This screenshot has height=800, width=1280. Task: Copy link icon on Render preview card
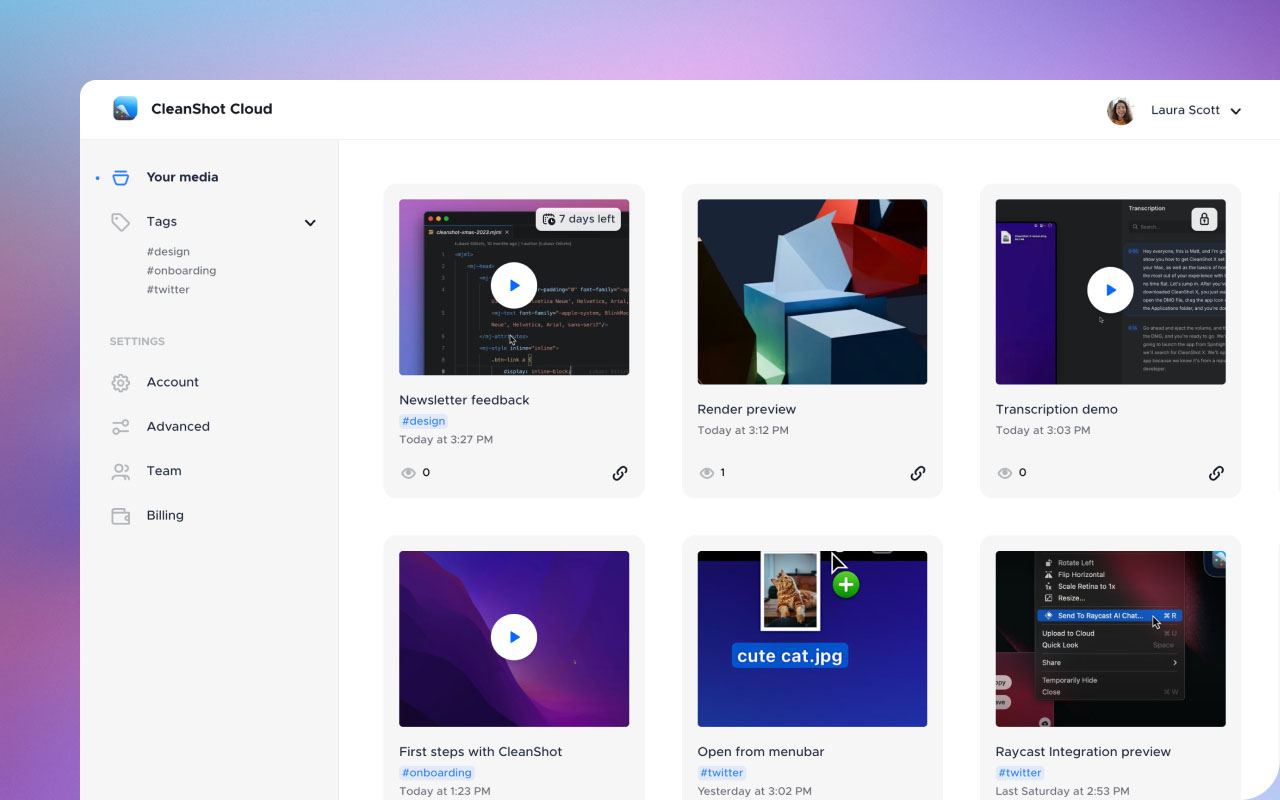[918, 473]
